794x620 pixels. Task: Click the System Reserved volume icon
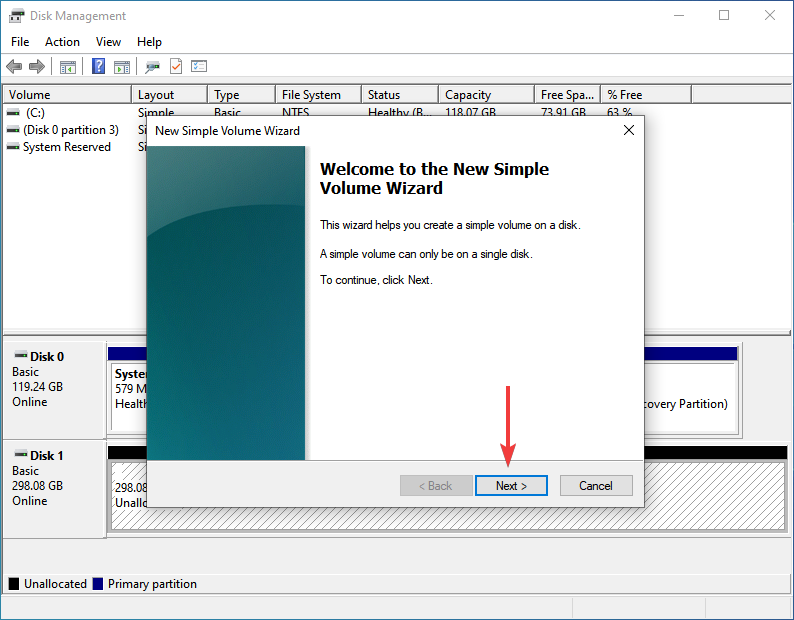point(13,147)
